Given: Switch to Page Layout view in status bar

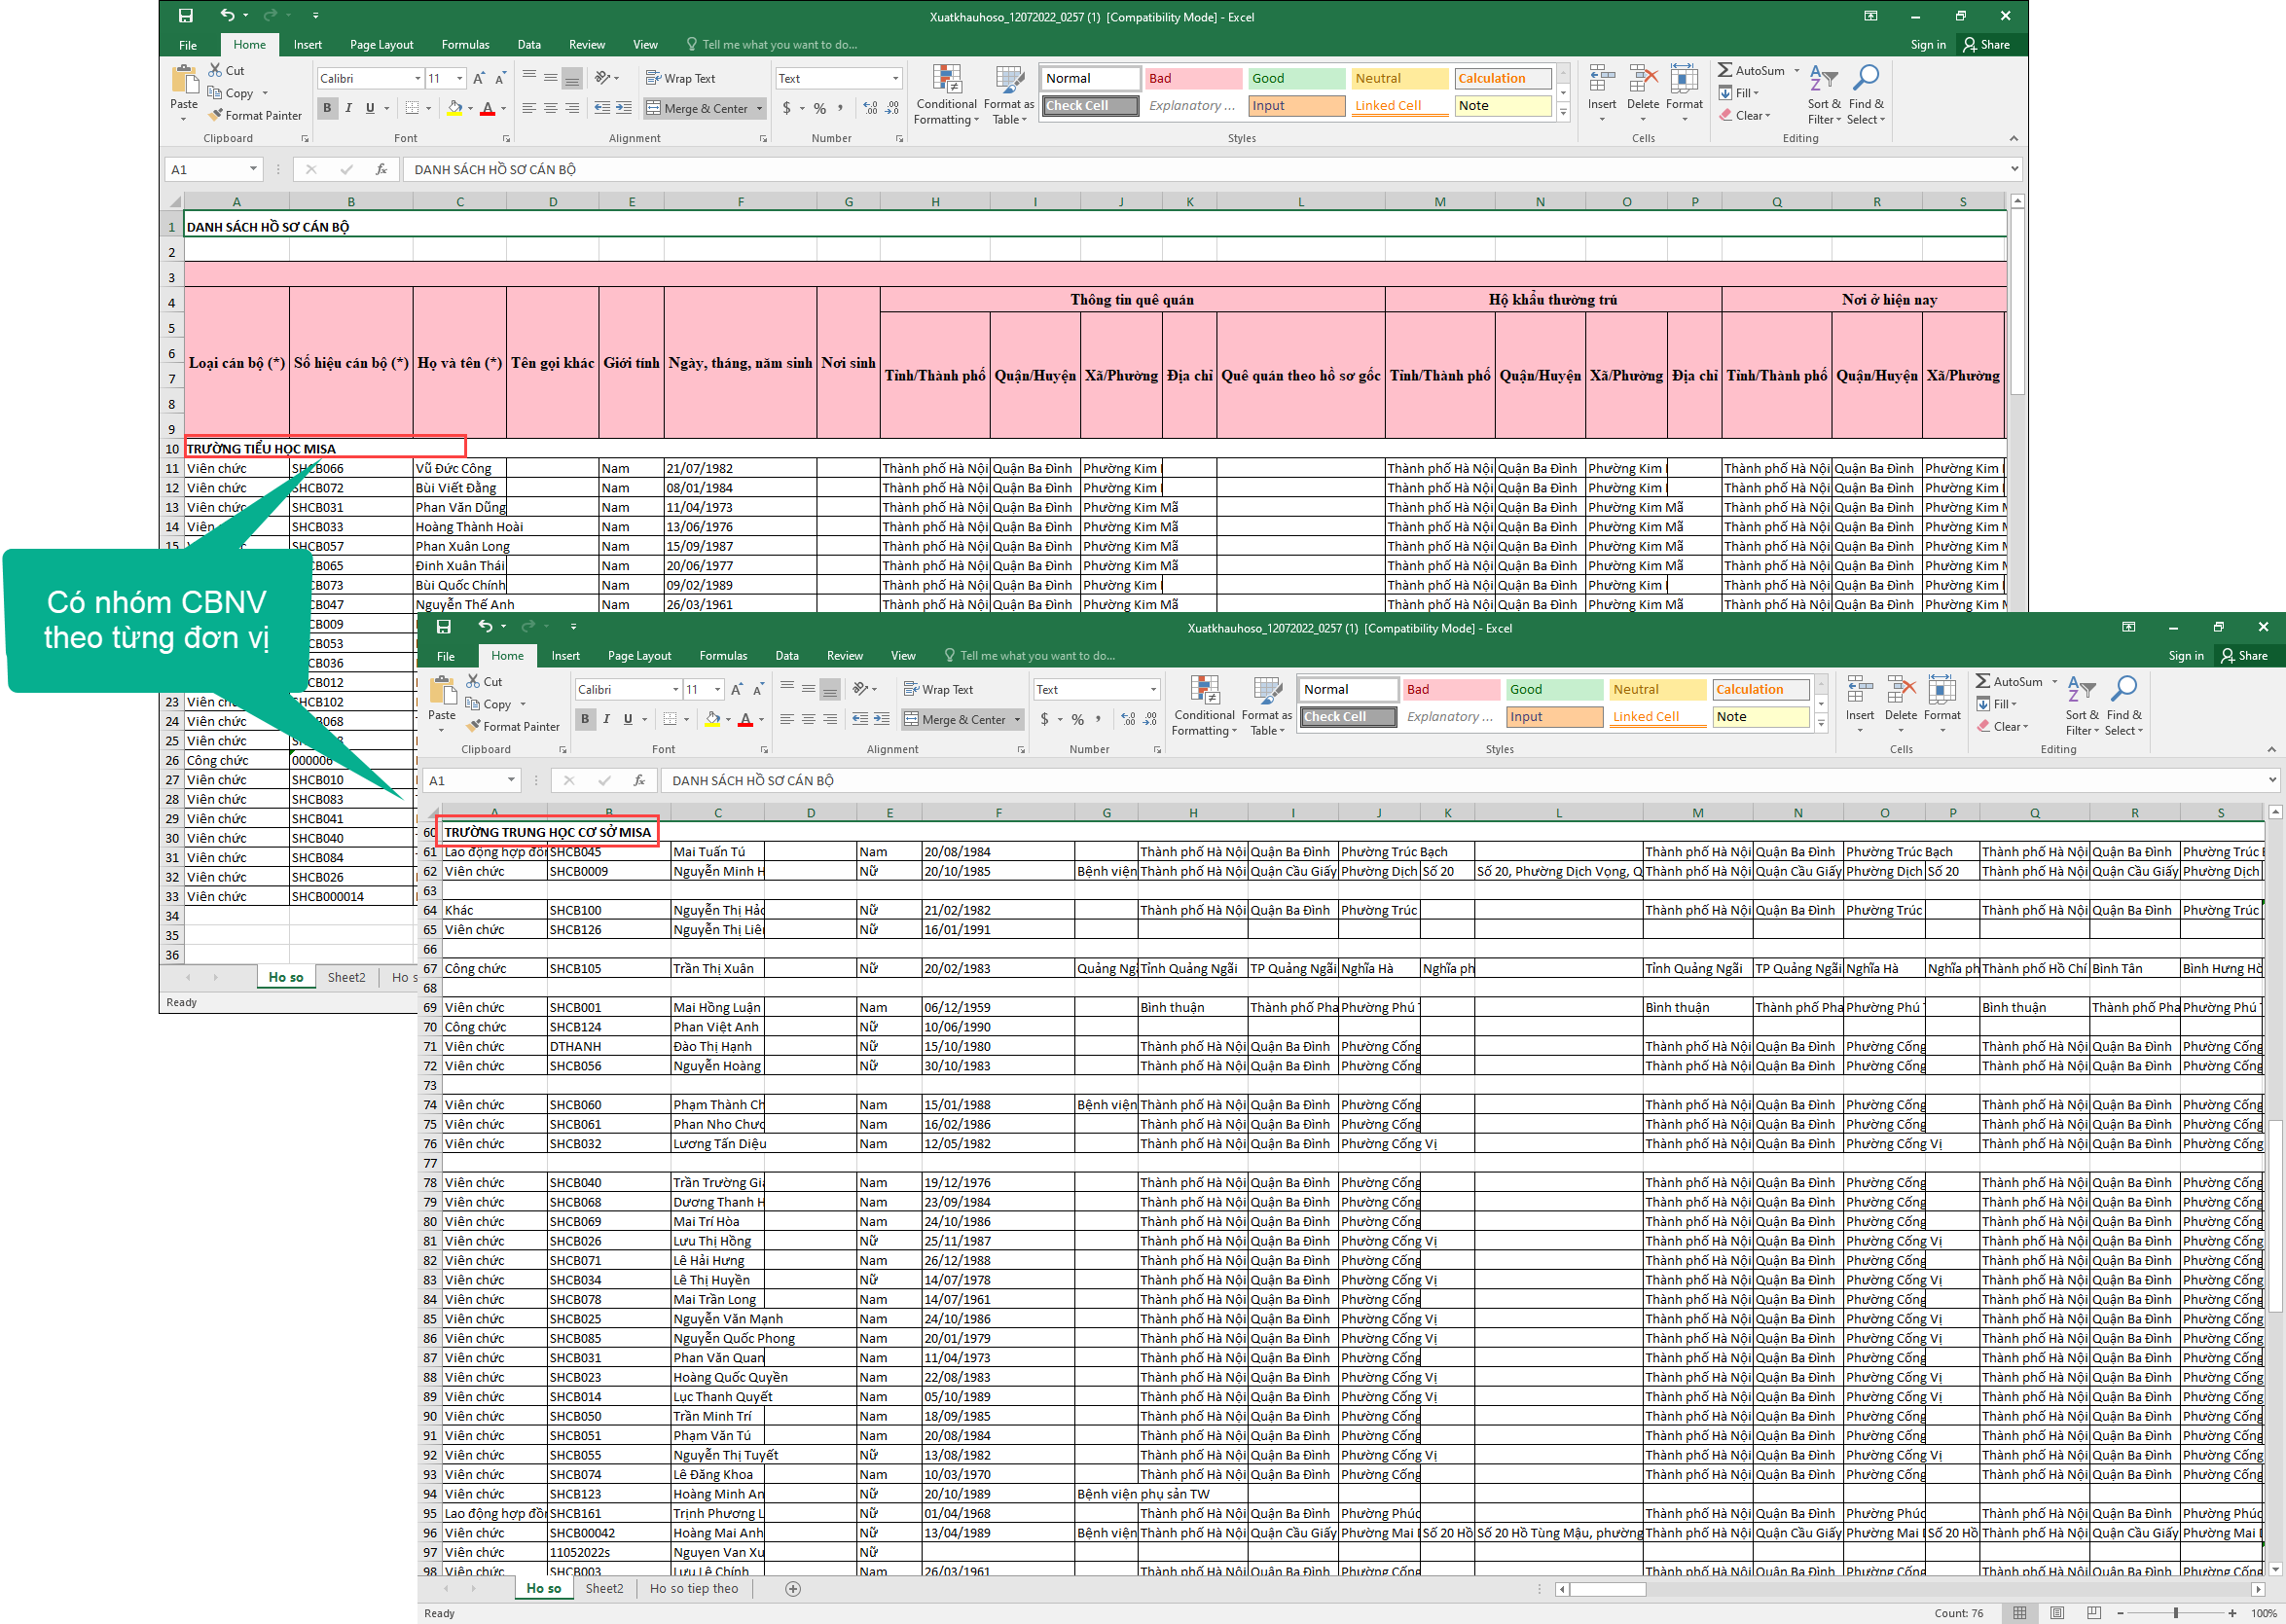Looking at the screenshot, I should (2057, 1613).
